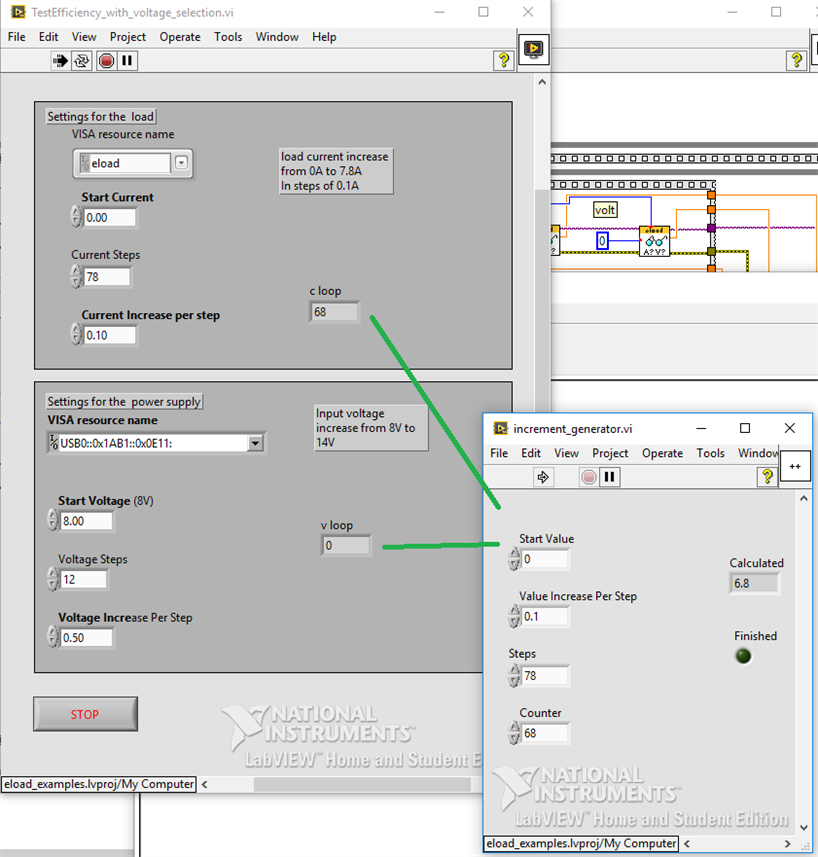
Task: Toggle the Finished LED indicator
Action: coord(743,657)
